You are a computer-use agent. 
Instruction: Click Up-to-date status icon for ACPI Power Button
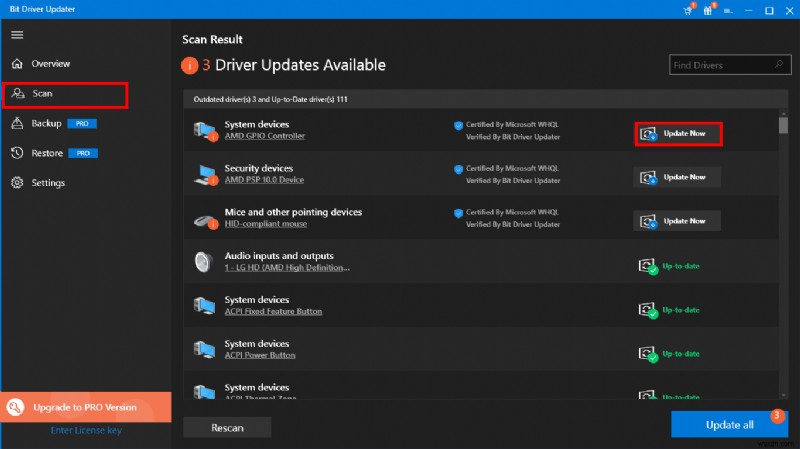coord(648,354)
